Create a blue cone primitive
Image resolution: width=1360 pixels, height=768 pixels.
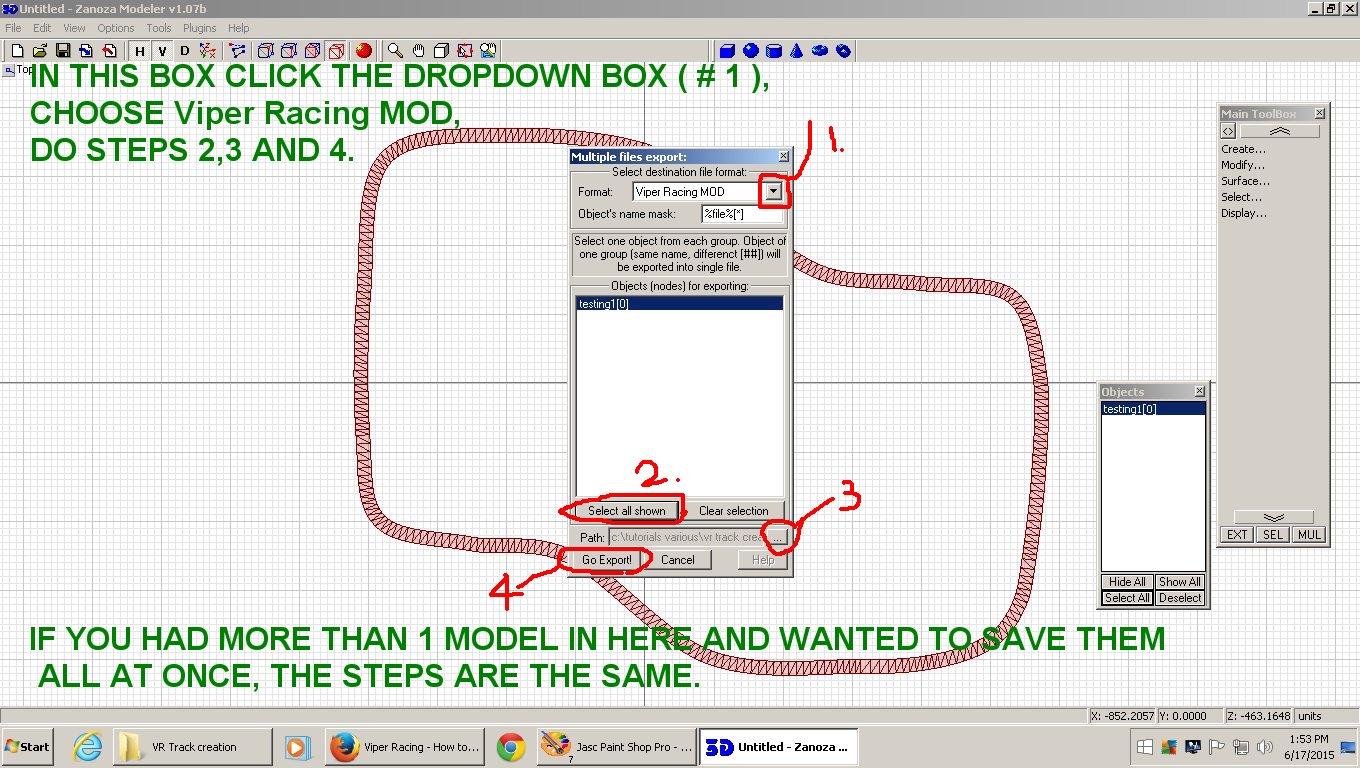[x=796, y=50]
